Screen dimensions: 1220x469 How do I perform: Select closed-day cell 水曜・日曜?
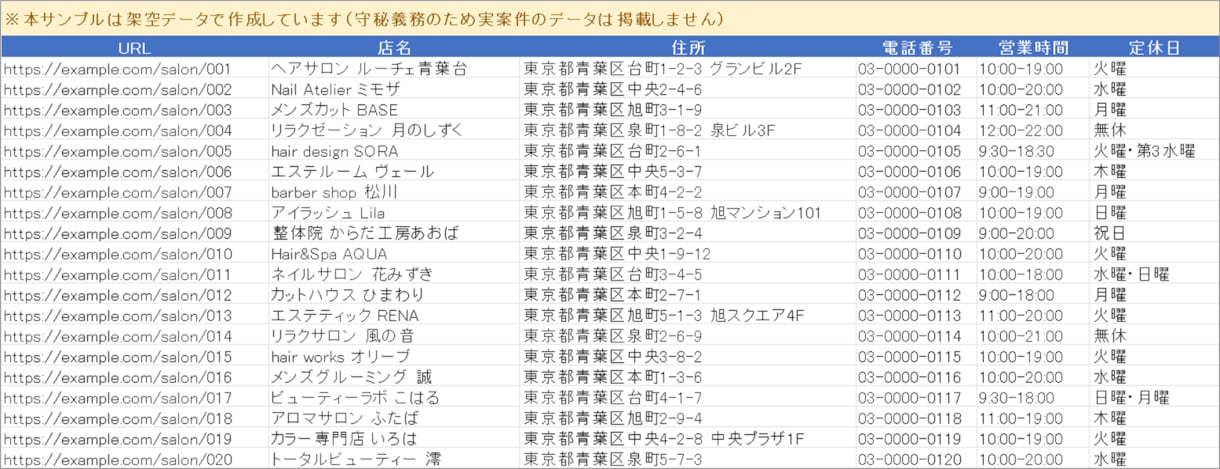click(1154, 274)
